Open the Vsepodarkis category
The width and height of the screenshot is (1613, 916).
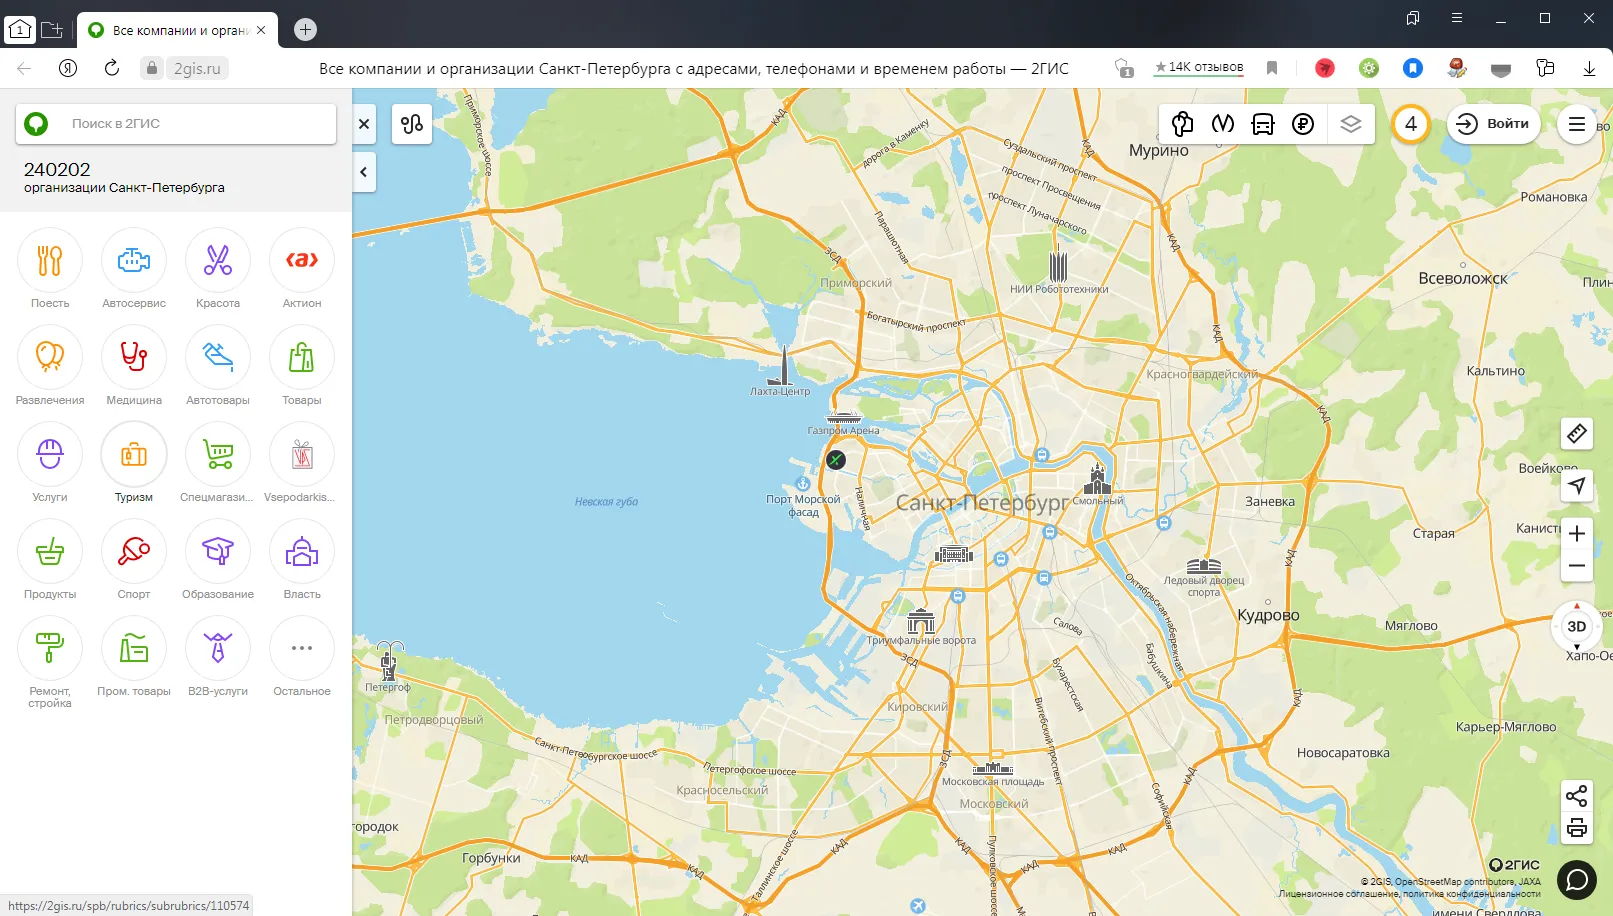(302, 464)
